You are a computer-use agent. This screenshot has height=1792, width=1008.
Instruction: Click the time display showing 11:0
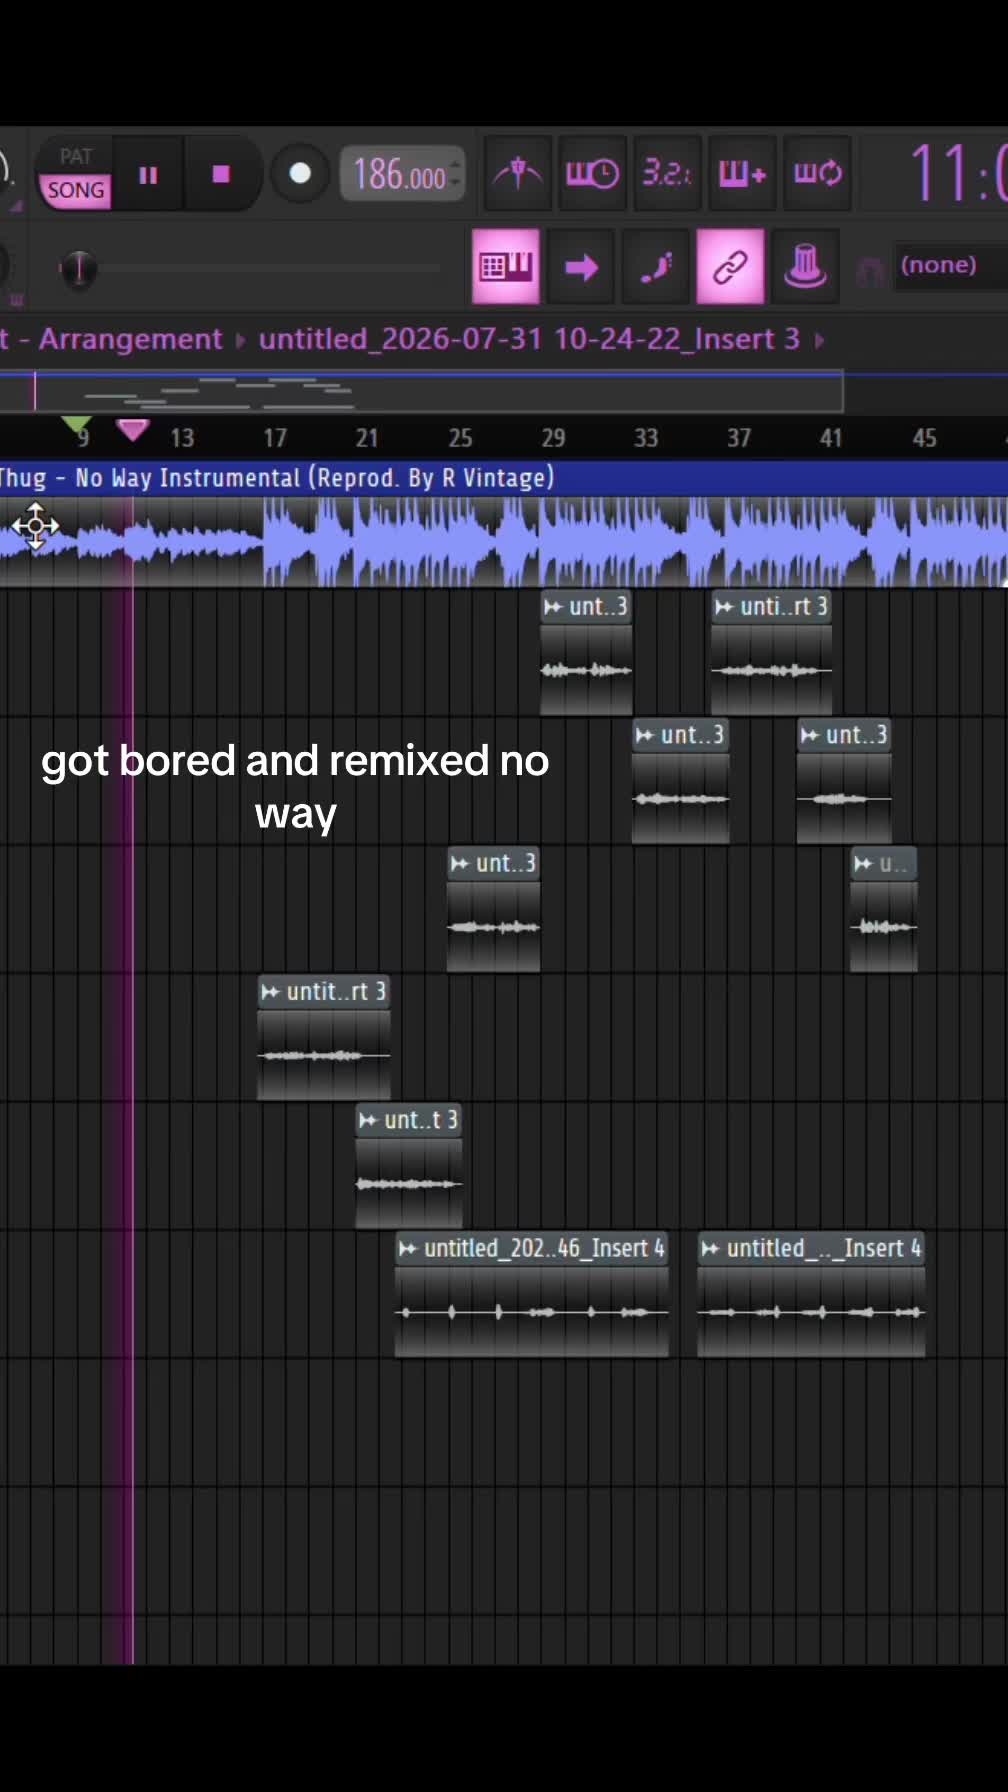(x=958, y=174)
